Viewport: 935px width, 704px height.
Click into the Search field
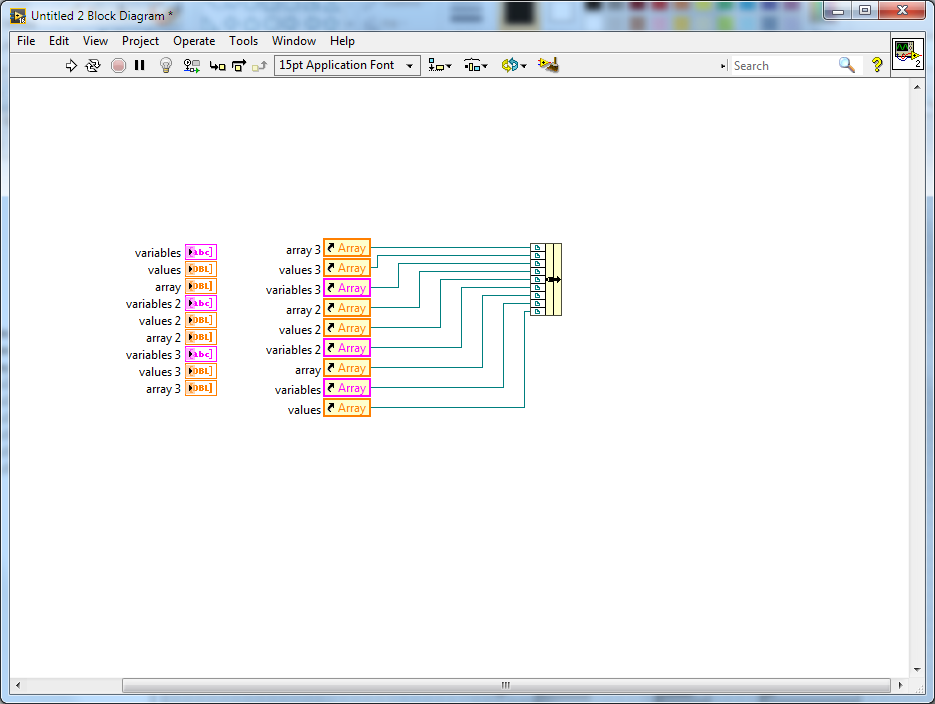pos(783,66)
